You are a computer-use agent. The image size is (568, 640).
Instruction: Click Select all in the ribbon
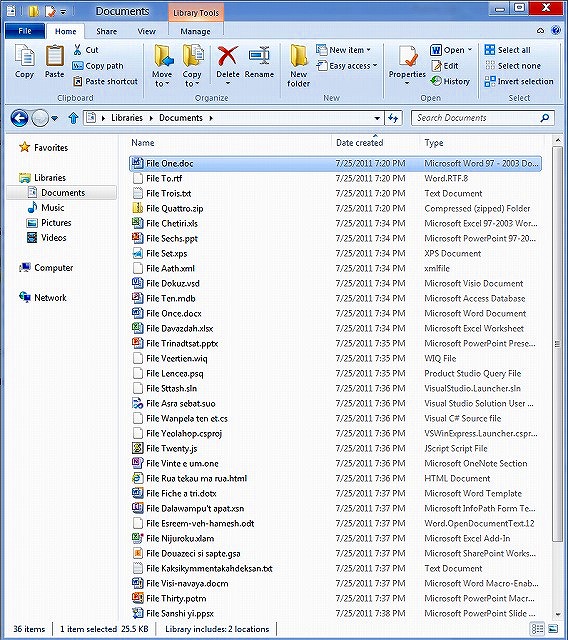[x=508, y=50]
